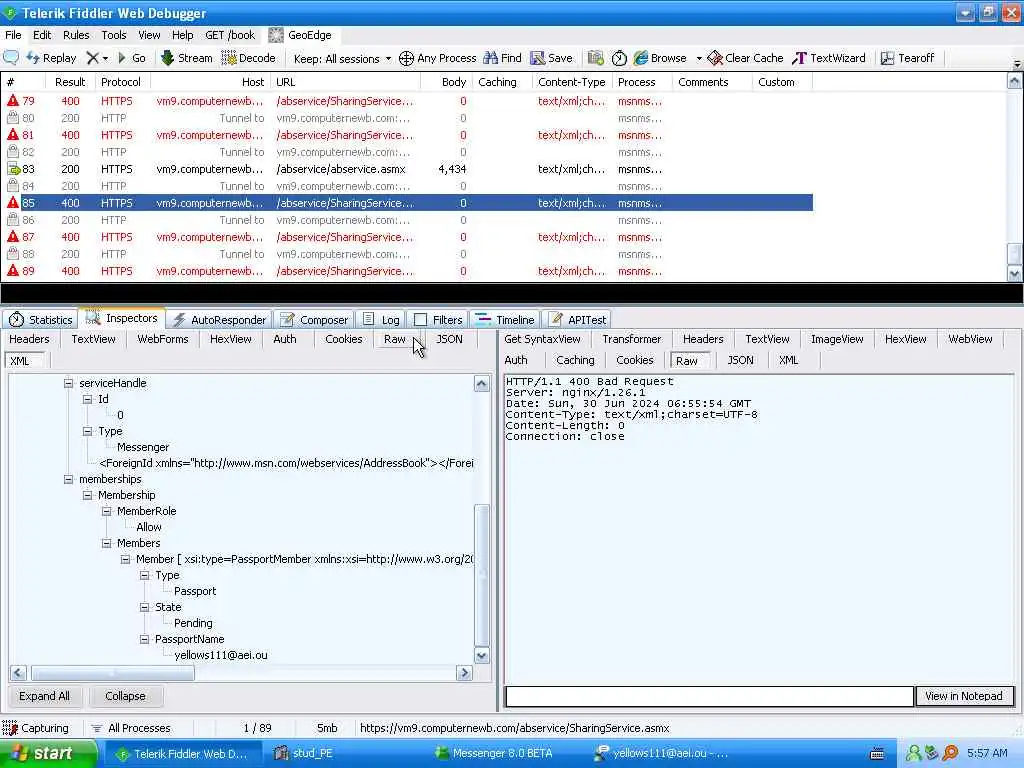Replay the selected session
Screen dimensions: 1024x768
(52, 58)
